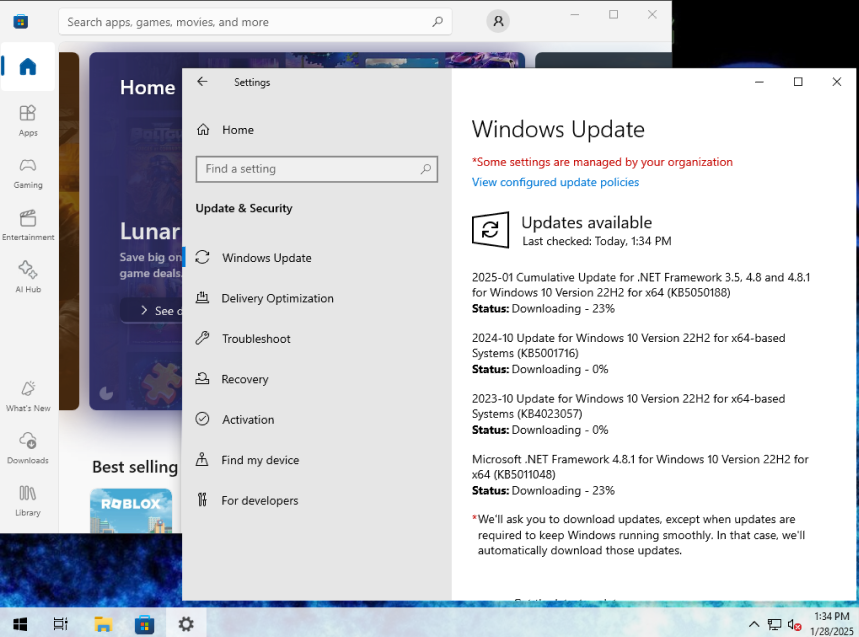This screenshot has height=637, width=859.
Task: Open Find my device settings
Action: [260, 460]
